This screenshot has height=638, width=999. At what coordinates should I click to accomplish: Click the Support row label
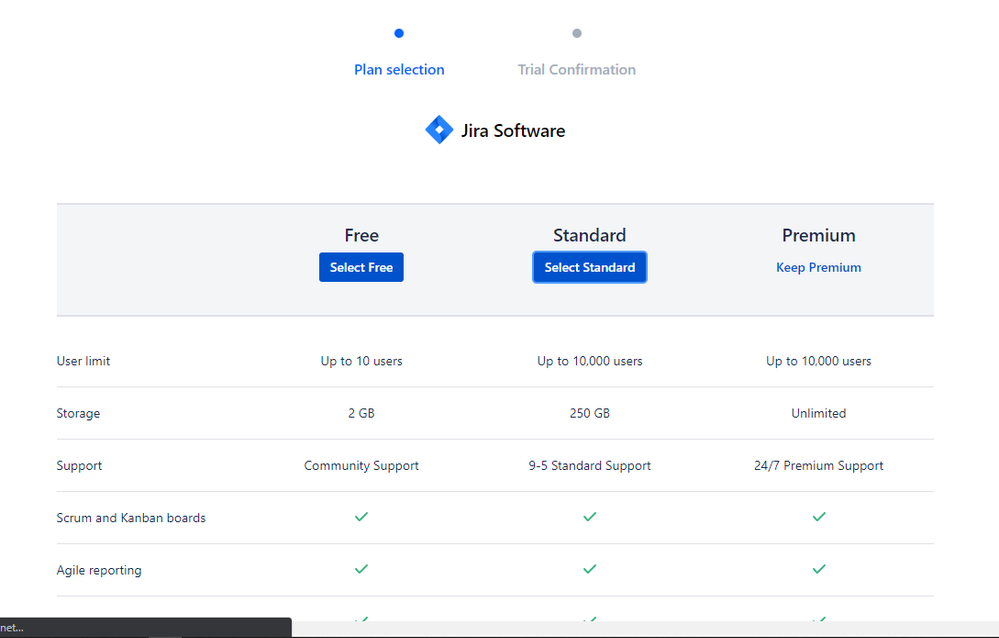coord(79,465)
